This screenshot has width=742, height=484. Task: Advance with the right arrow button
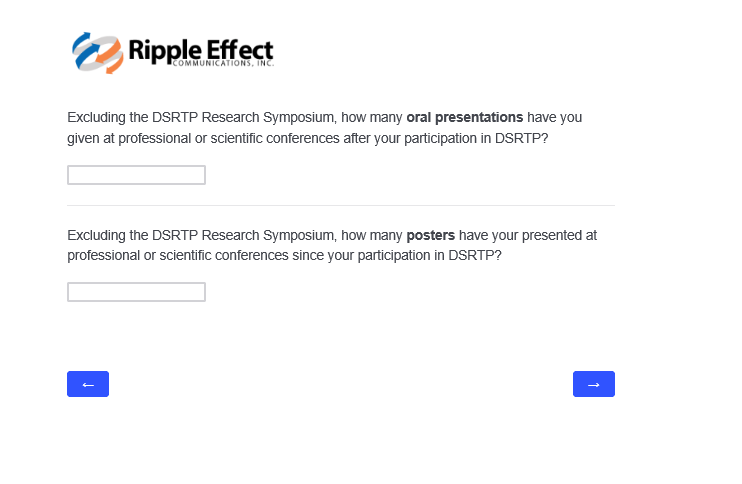(593, 384)
